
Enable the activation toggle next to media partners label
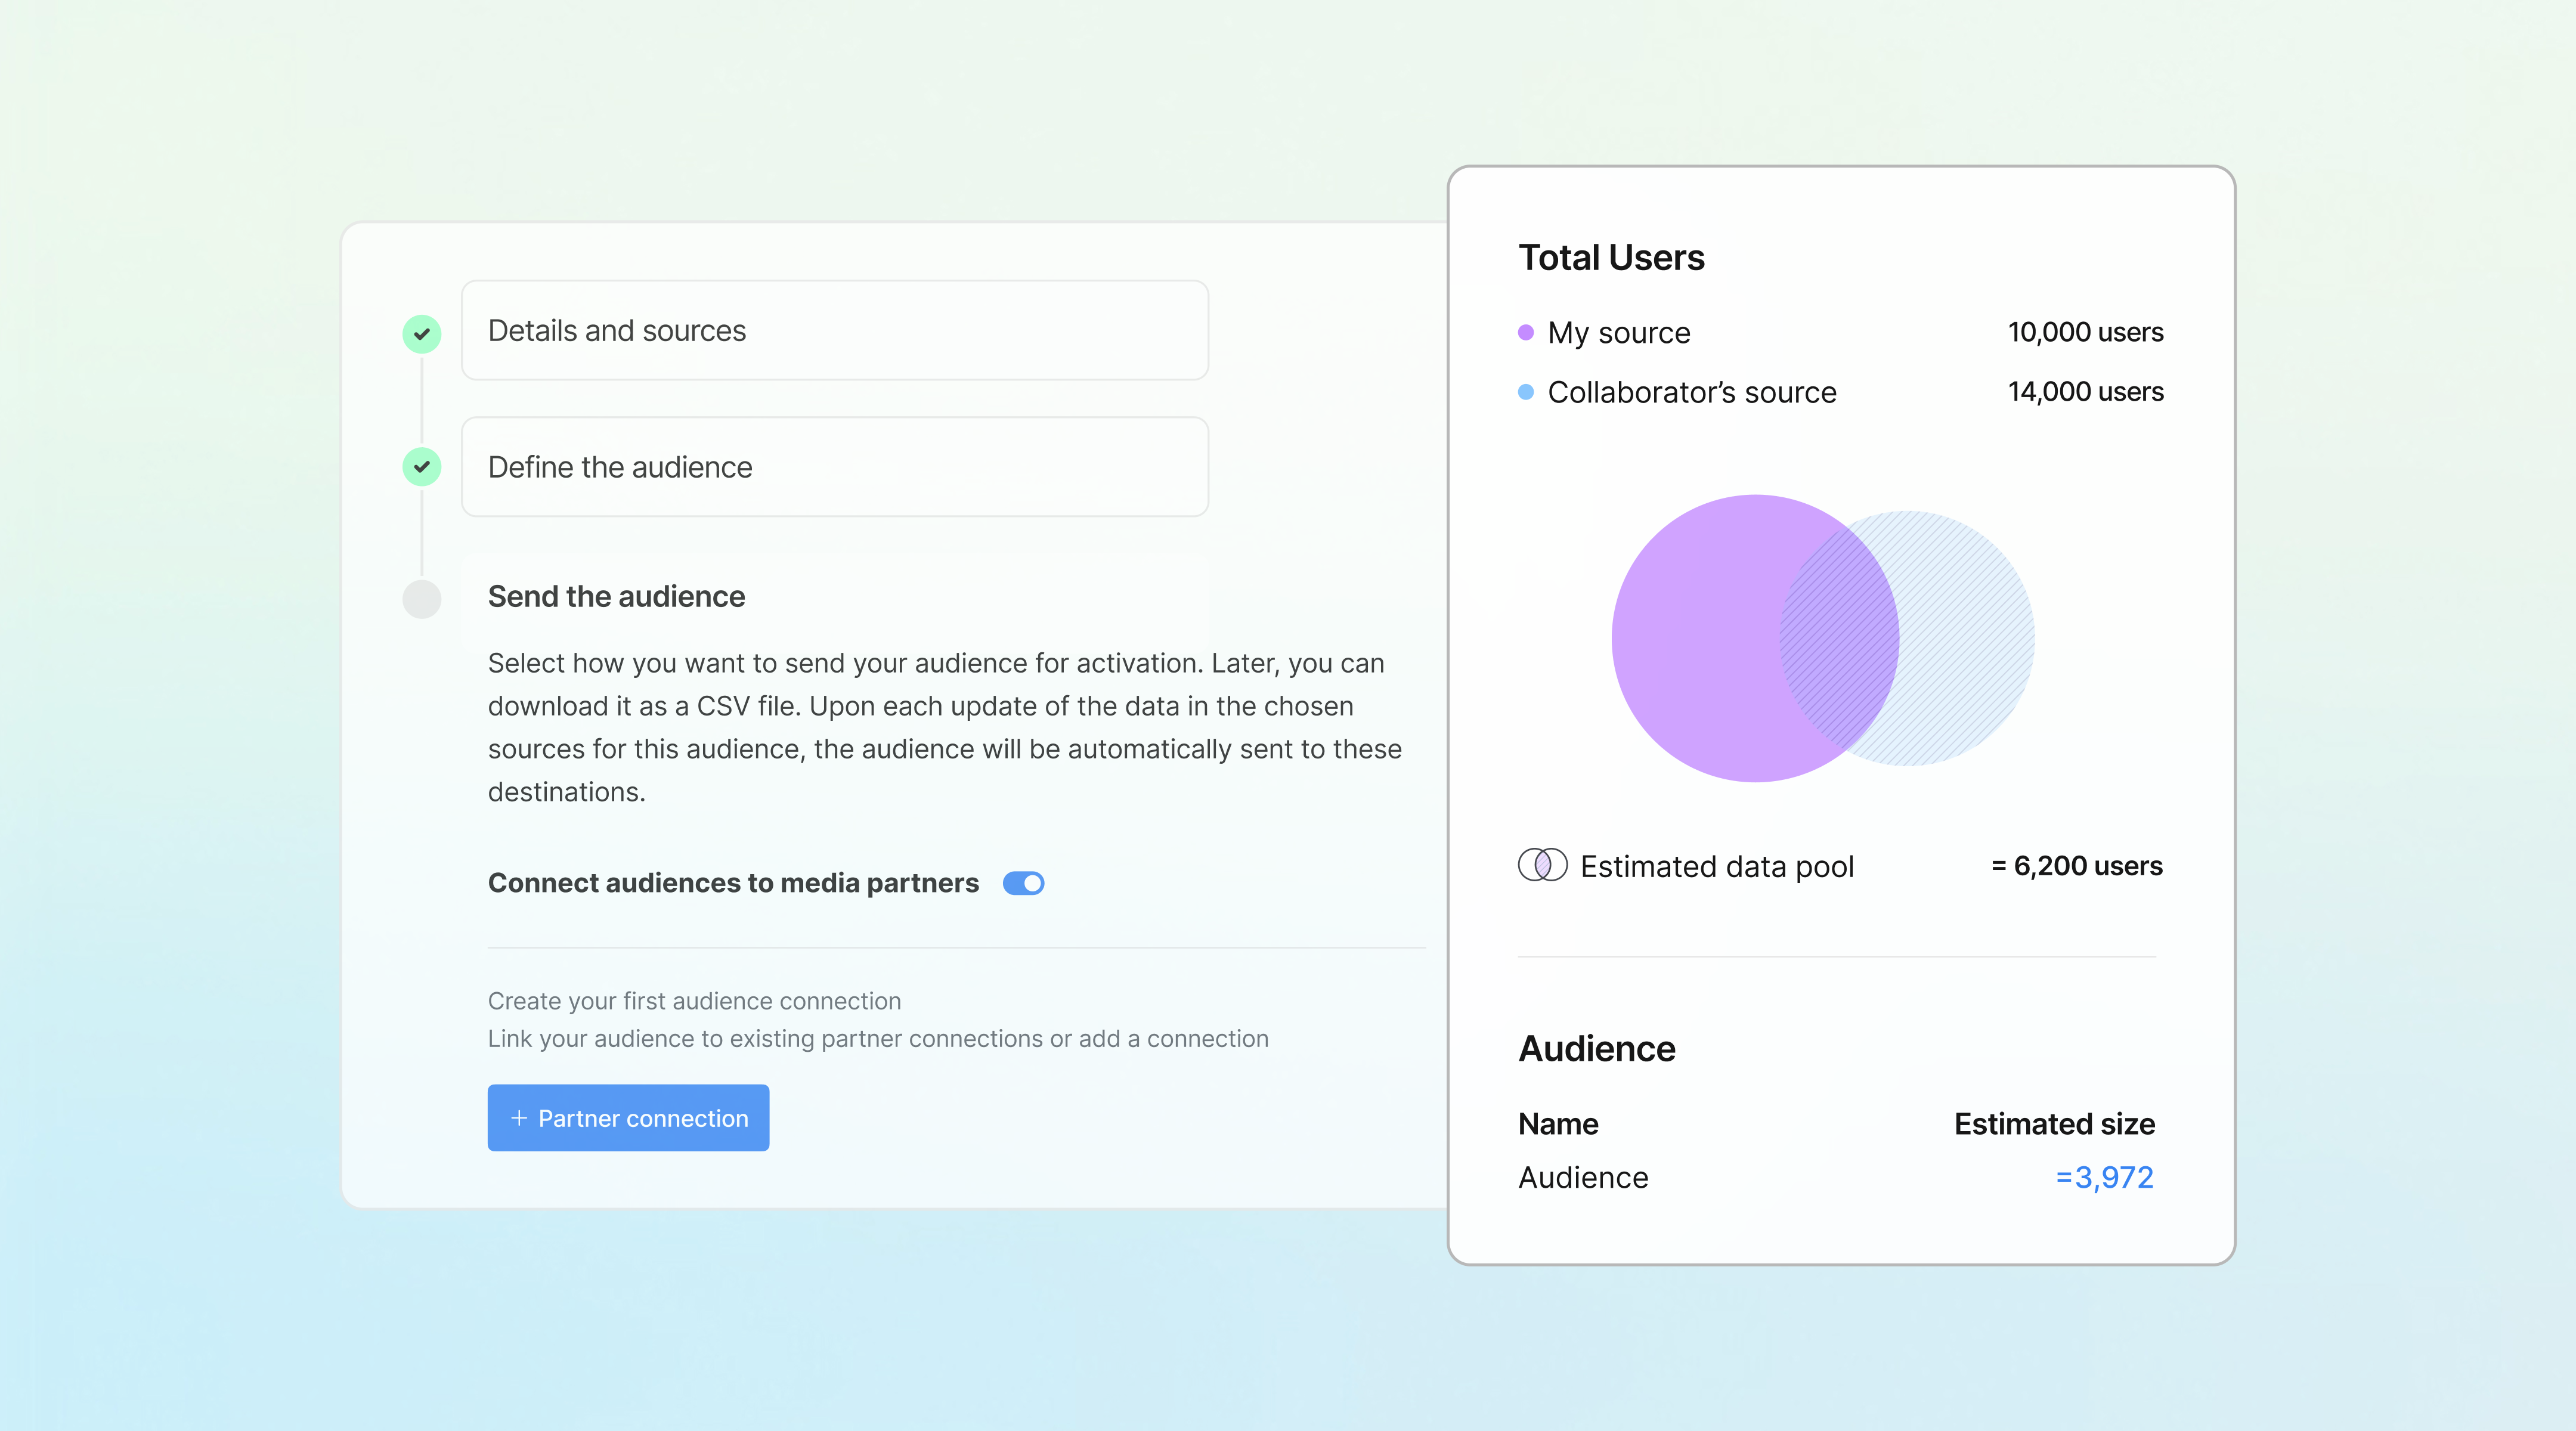[x=1023, y=883]
